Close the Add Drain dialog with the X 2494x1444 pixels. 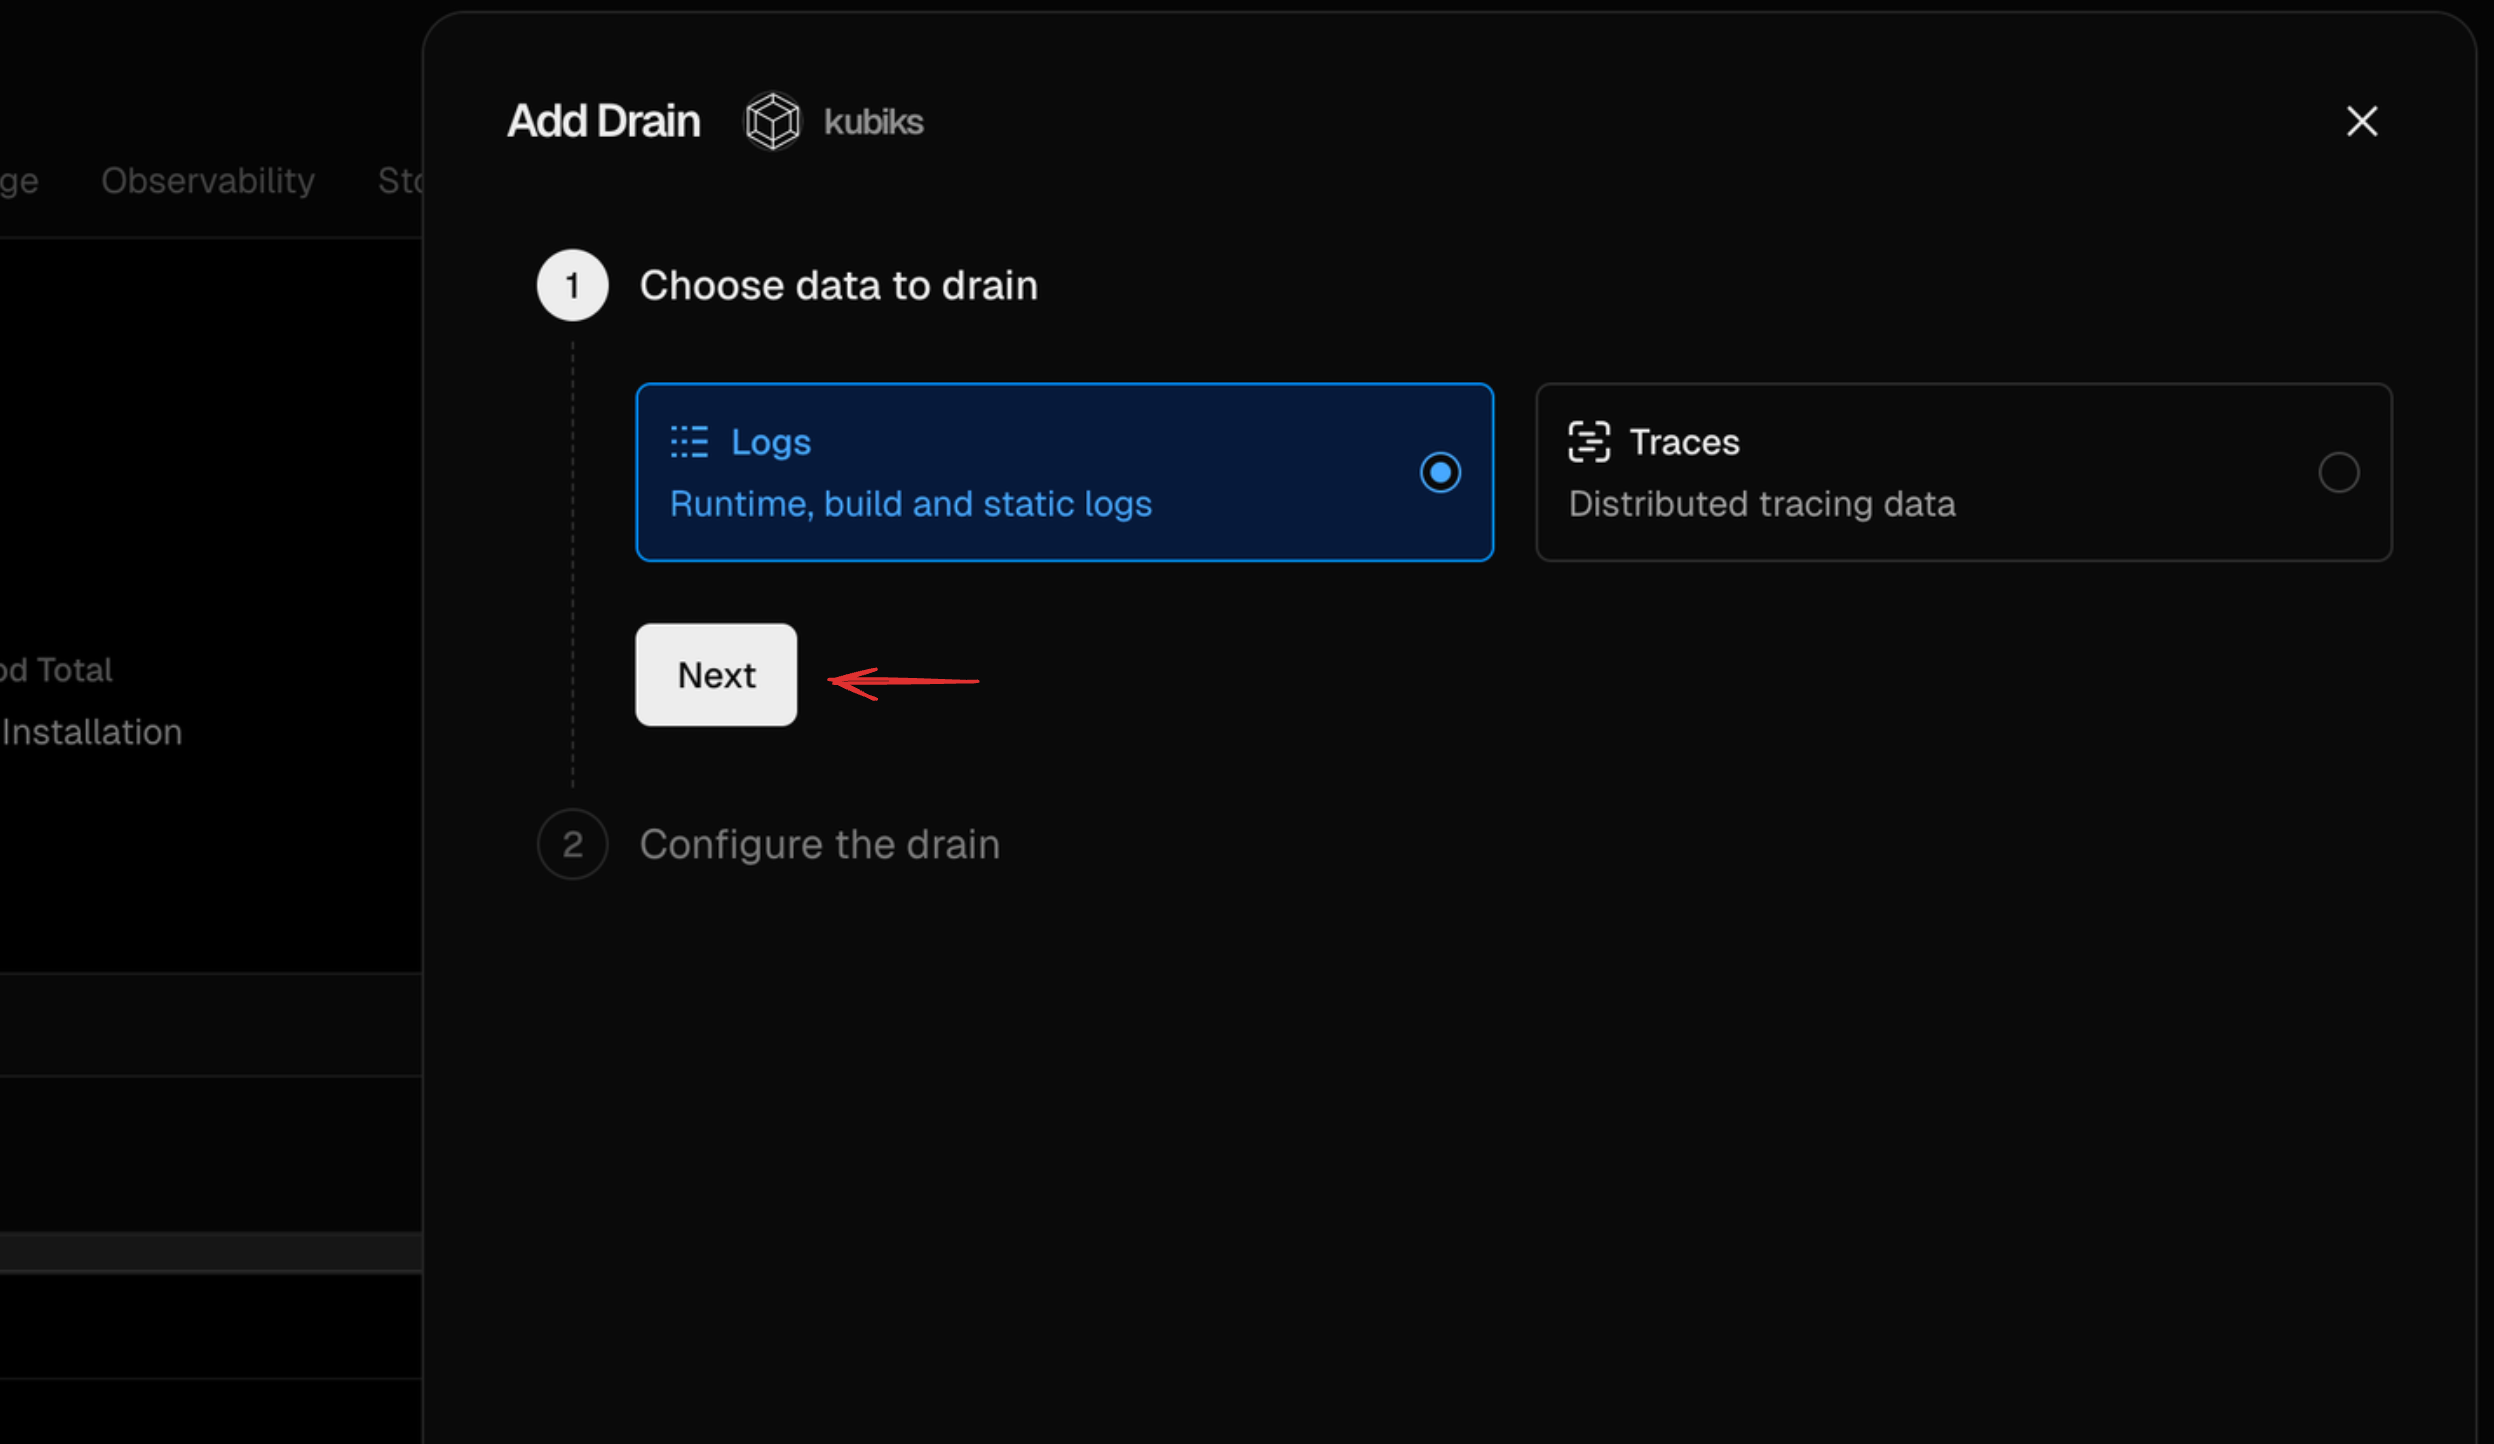click(2361, 121)
